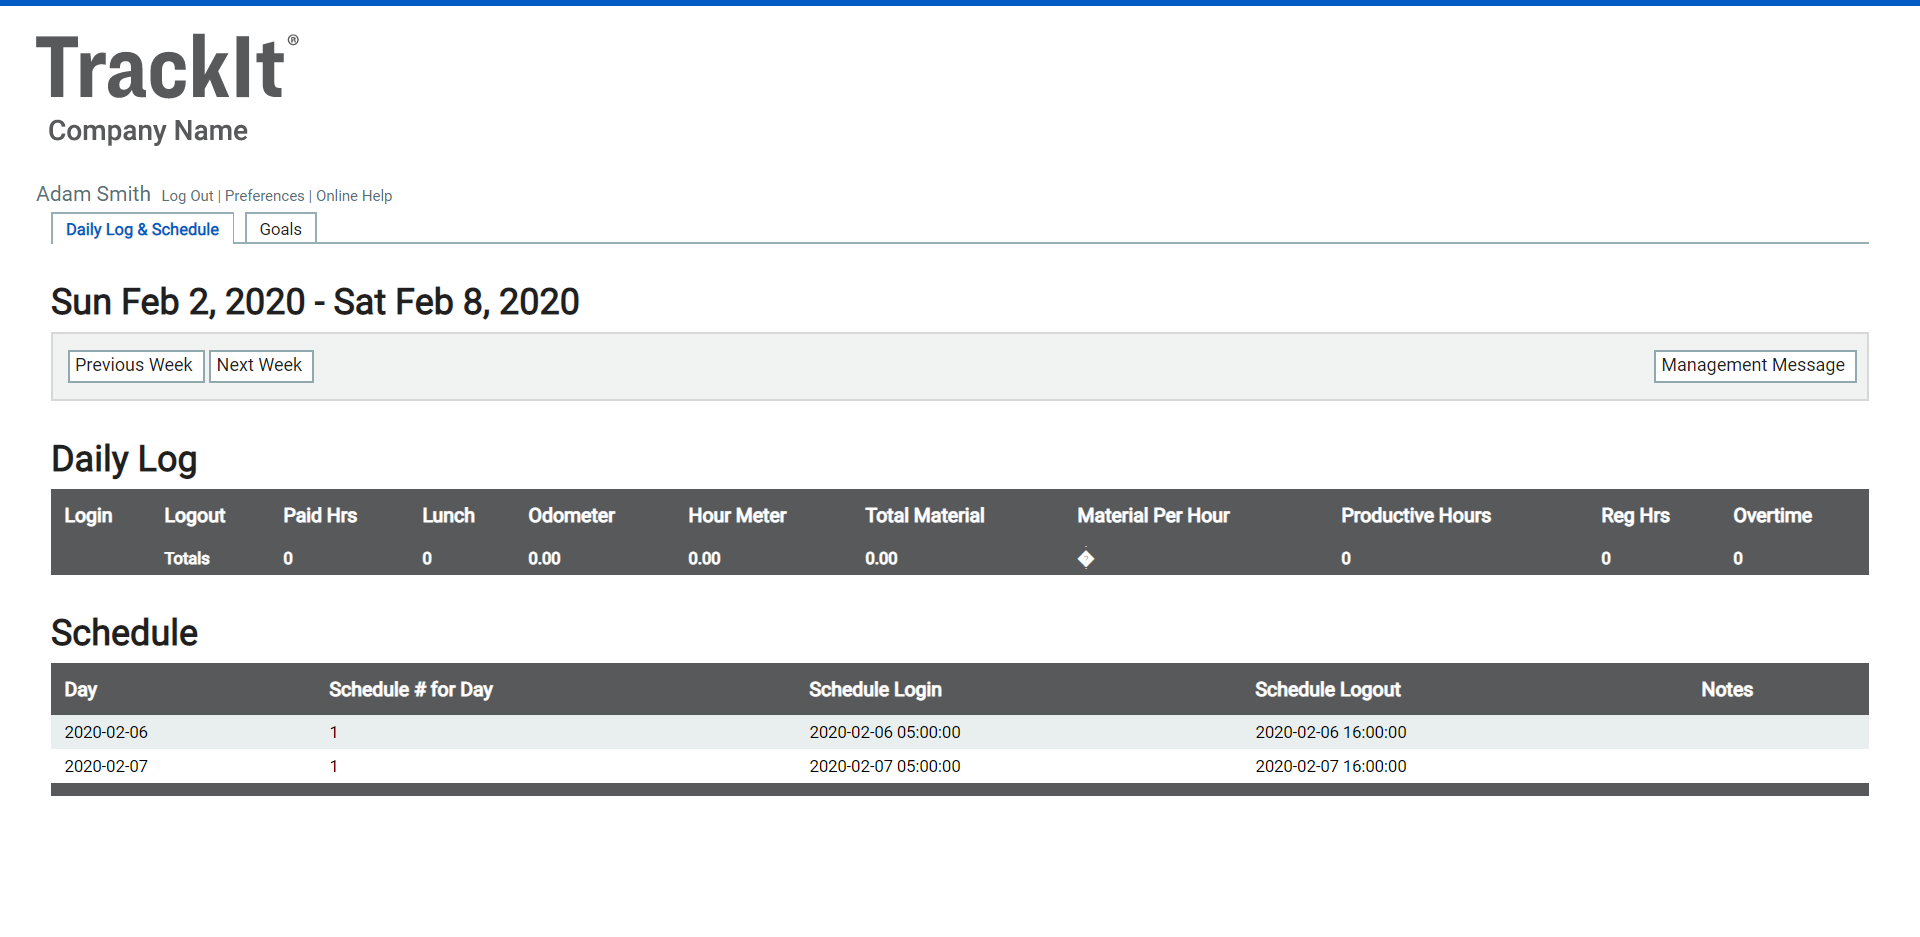This screenshot has height=937, width=1920.
Task: Click the Hour Meter column header
Action: tap(737, 516)
